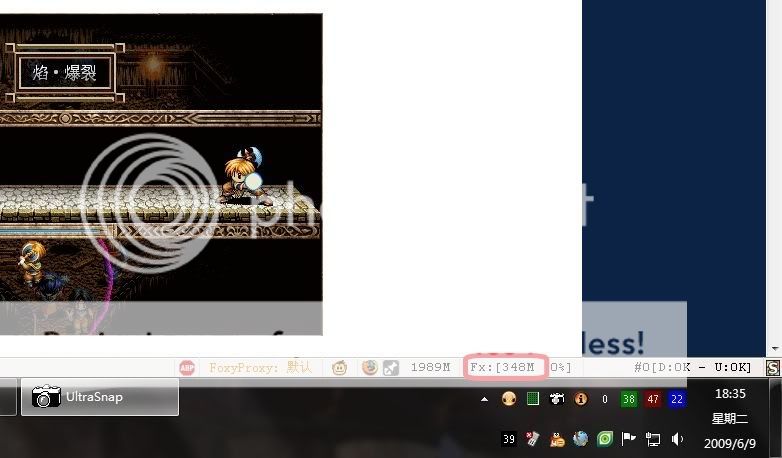Click the Show desktop strip beside clock
The image size is (782, 458).
pyautogui.click(x=776, y=418)
